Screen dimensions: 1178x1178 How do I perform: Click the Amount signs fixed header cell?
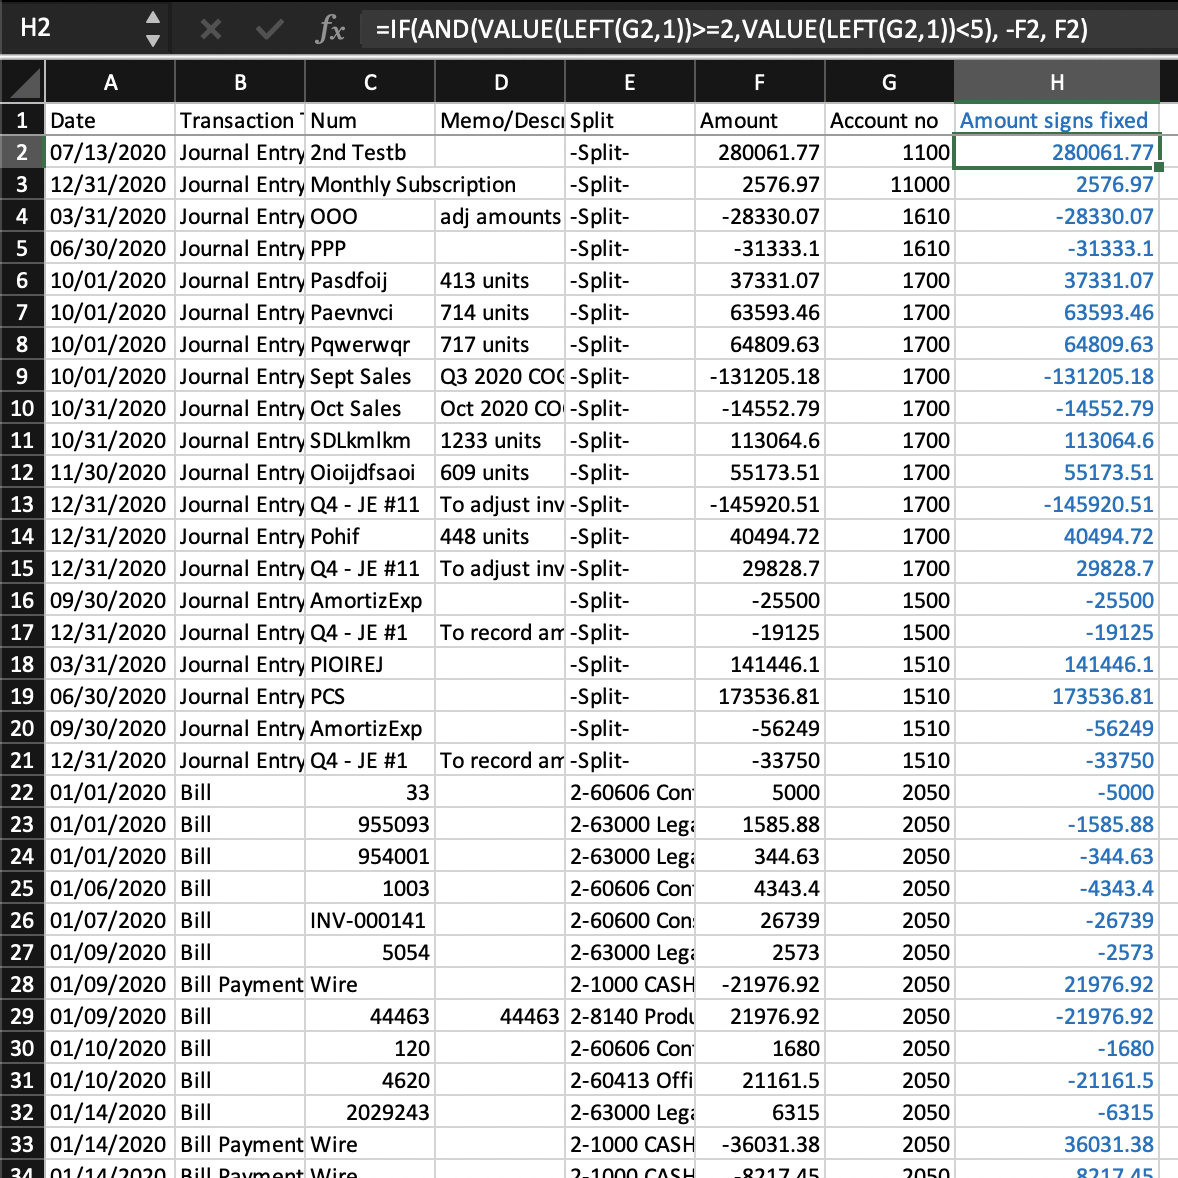(x=1057, y=120)
